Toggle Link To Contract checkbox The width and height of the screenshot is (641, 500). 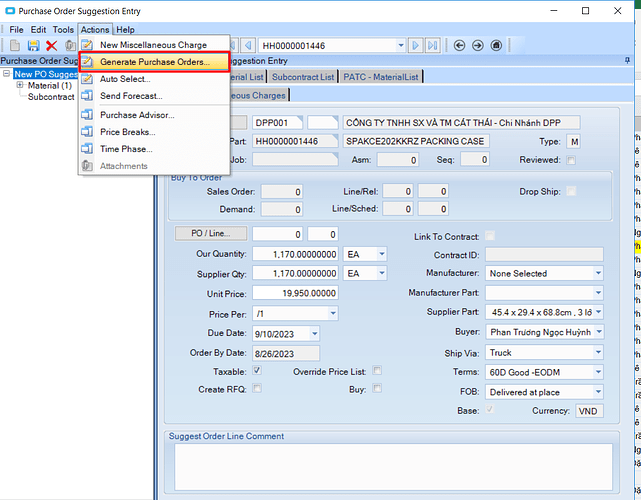click(489, 236)
